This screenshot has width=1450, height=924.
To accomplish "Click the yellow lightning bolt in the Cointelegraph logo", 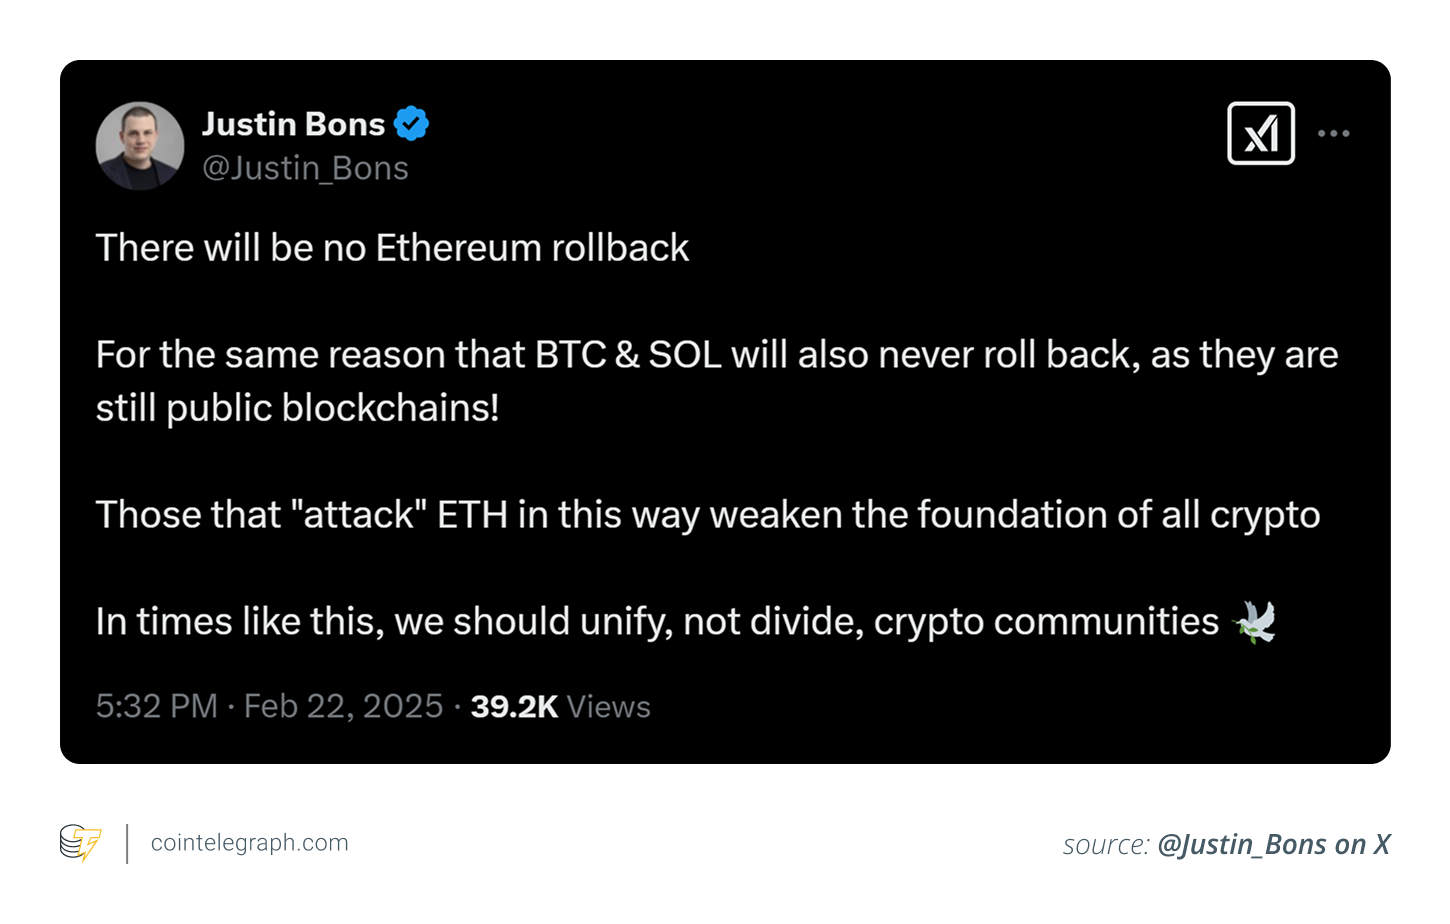I will [88, 845].
